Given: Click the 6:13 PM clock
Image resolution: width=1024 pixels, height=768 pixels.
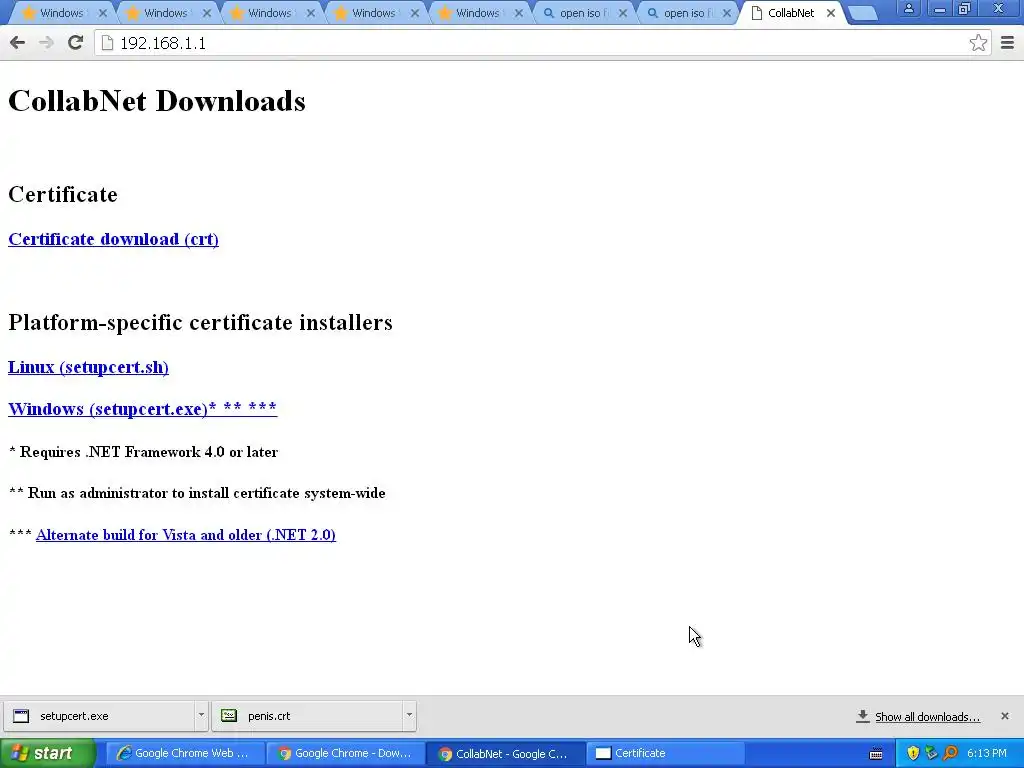Looking at the screenshot, I should [x=987, y=754].
